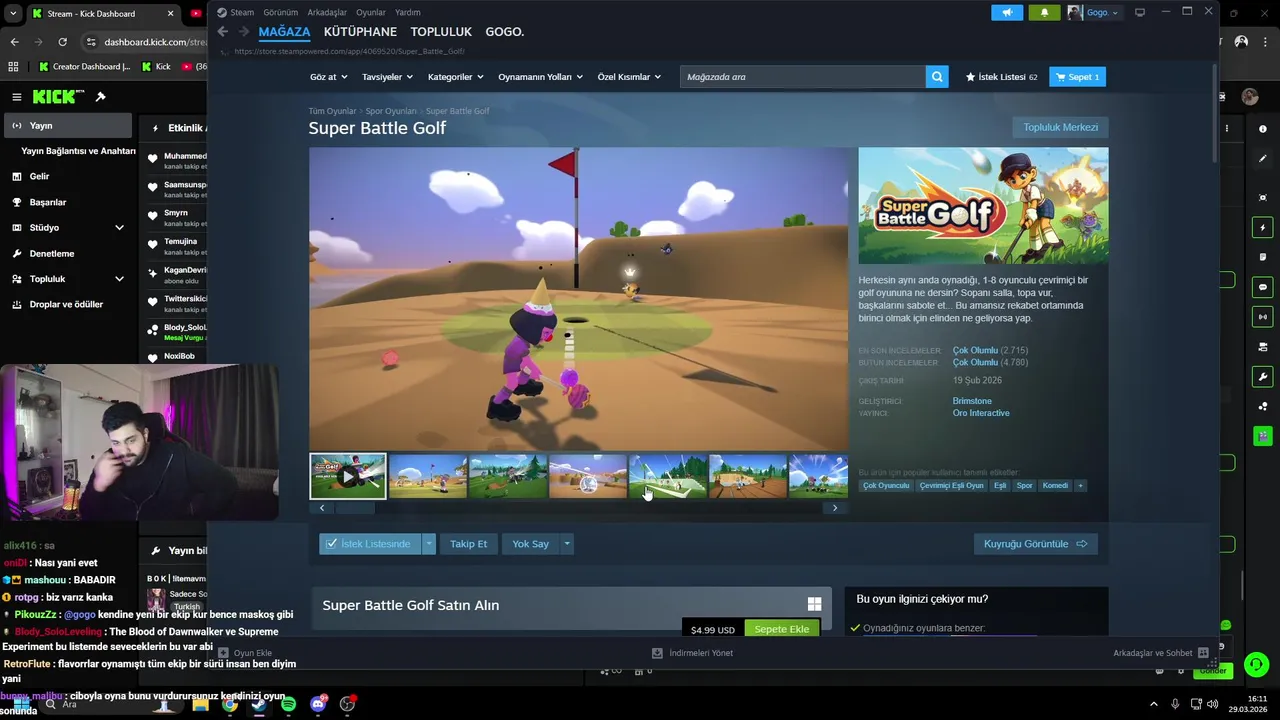This screenshot has height=720, width=1280.
Task: Click the lightning bolt icon in Kick sidebar
Action: click(x=1263, y=228)
